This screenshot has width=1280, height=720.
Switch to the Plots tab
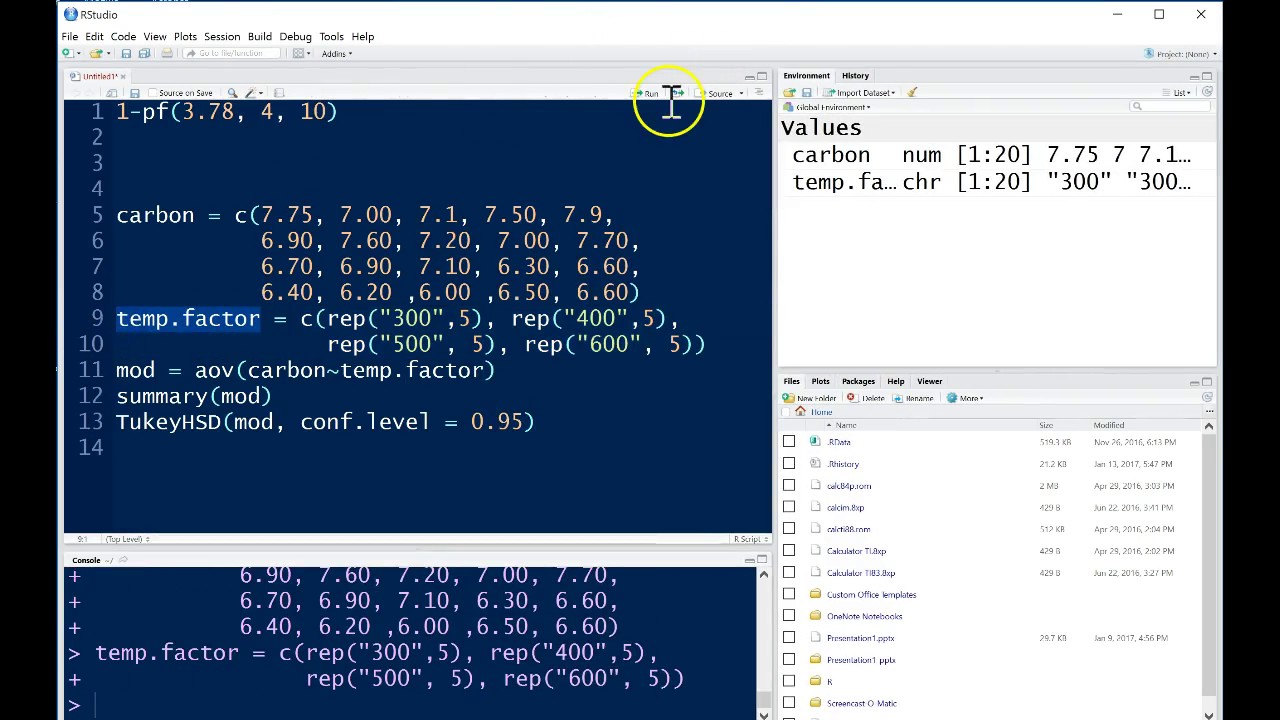tap(820, 382)
